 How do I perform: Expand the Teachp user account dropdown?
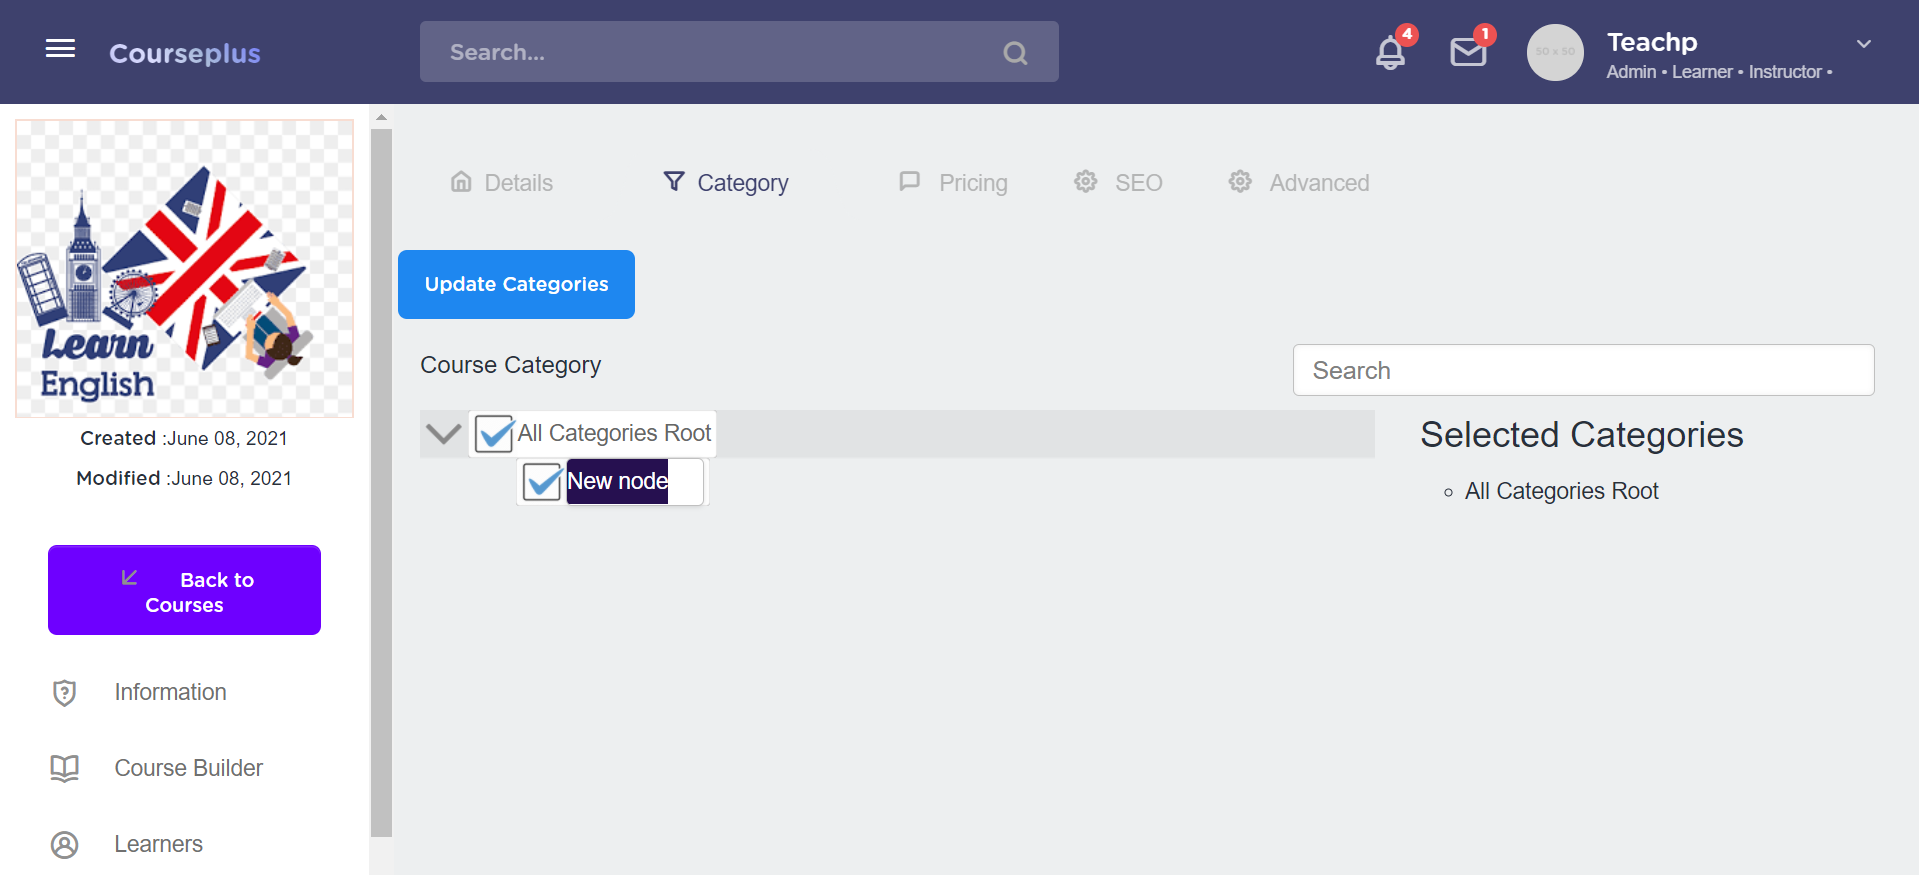click(1863, 44)
